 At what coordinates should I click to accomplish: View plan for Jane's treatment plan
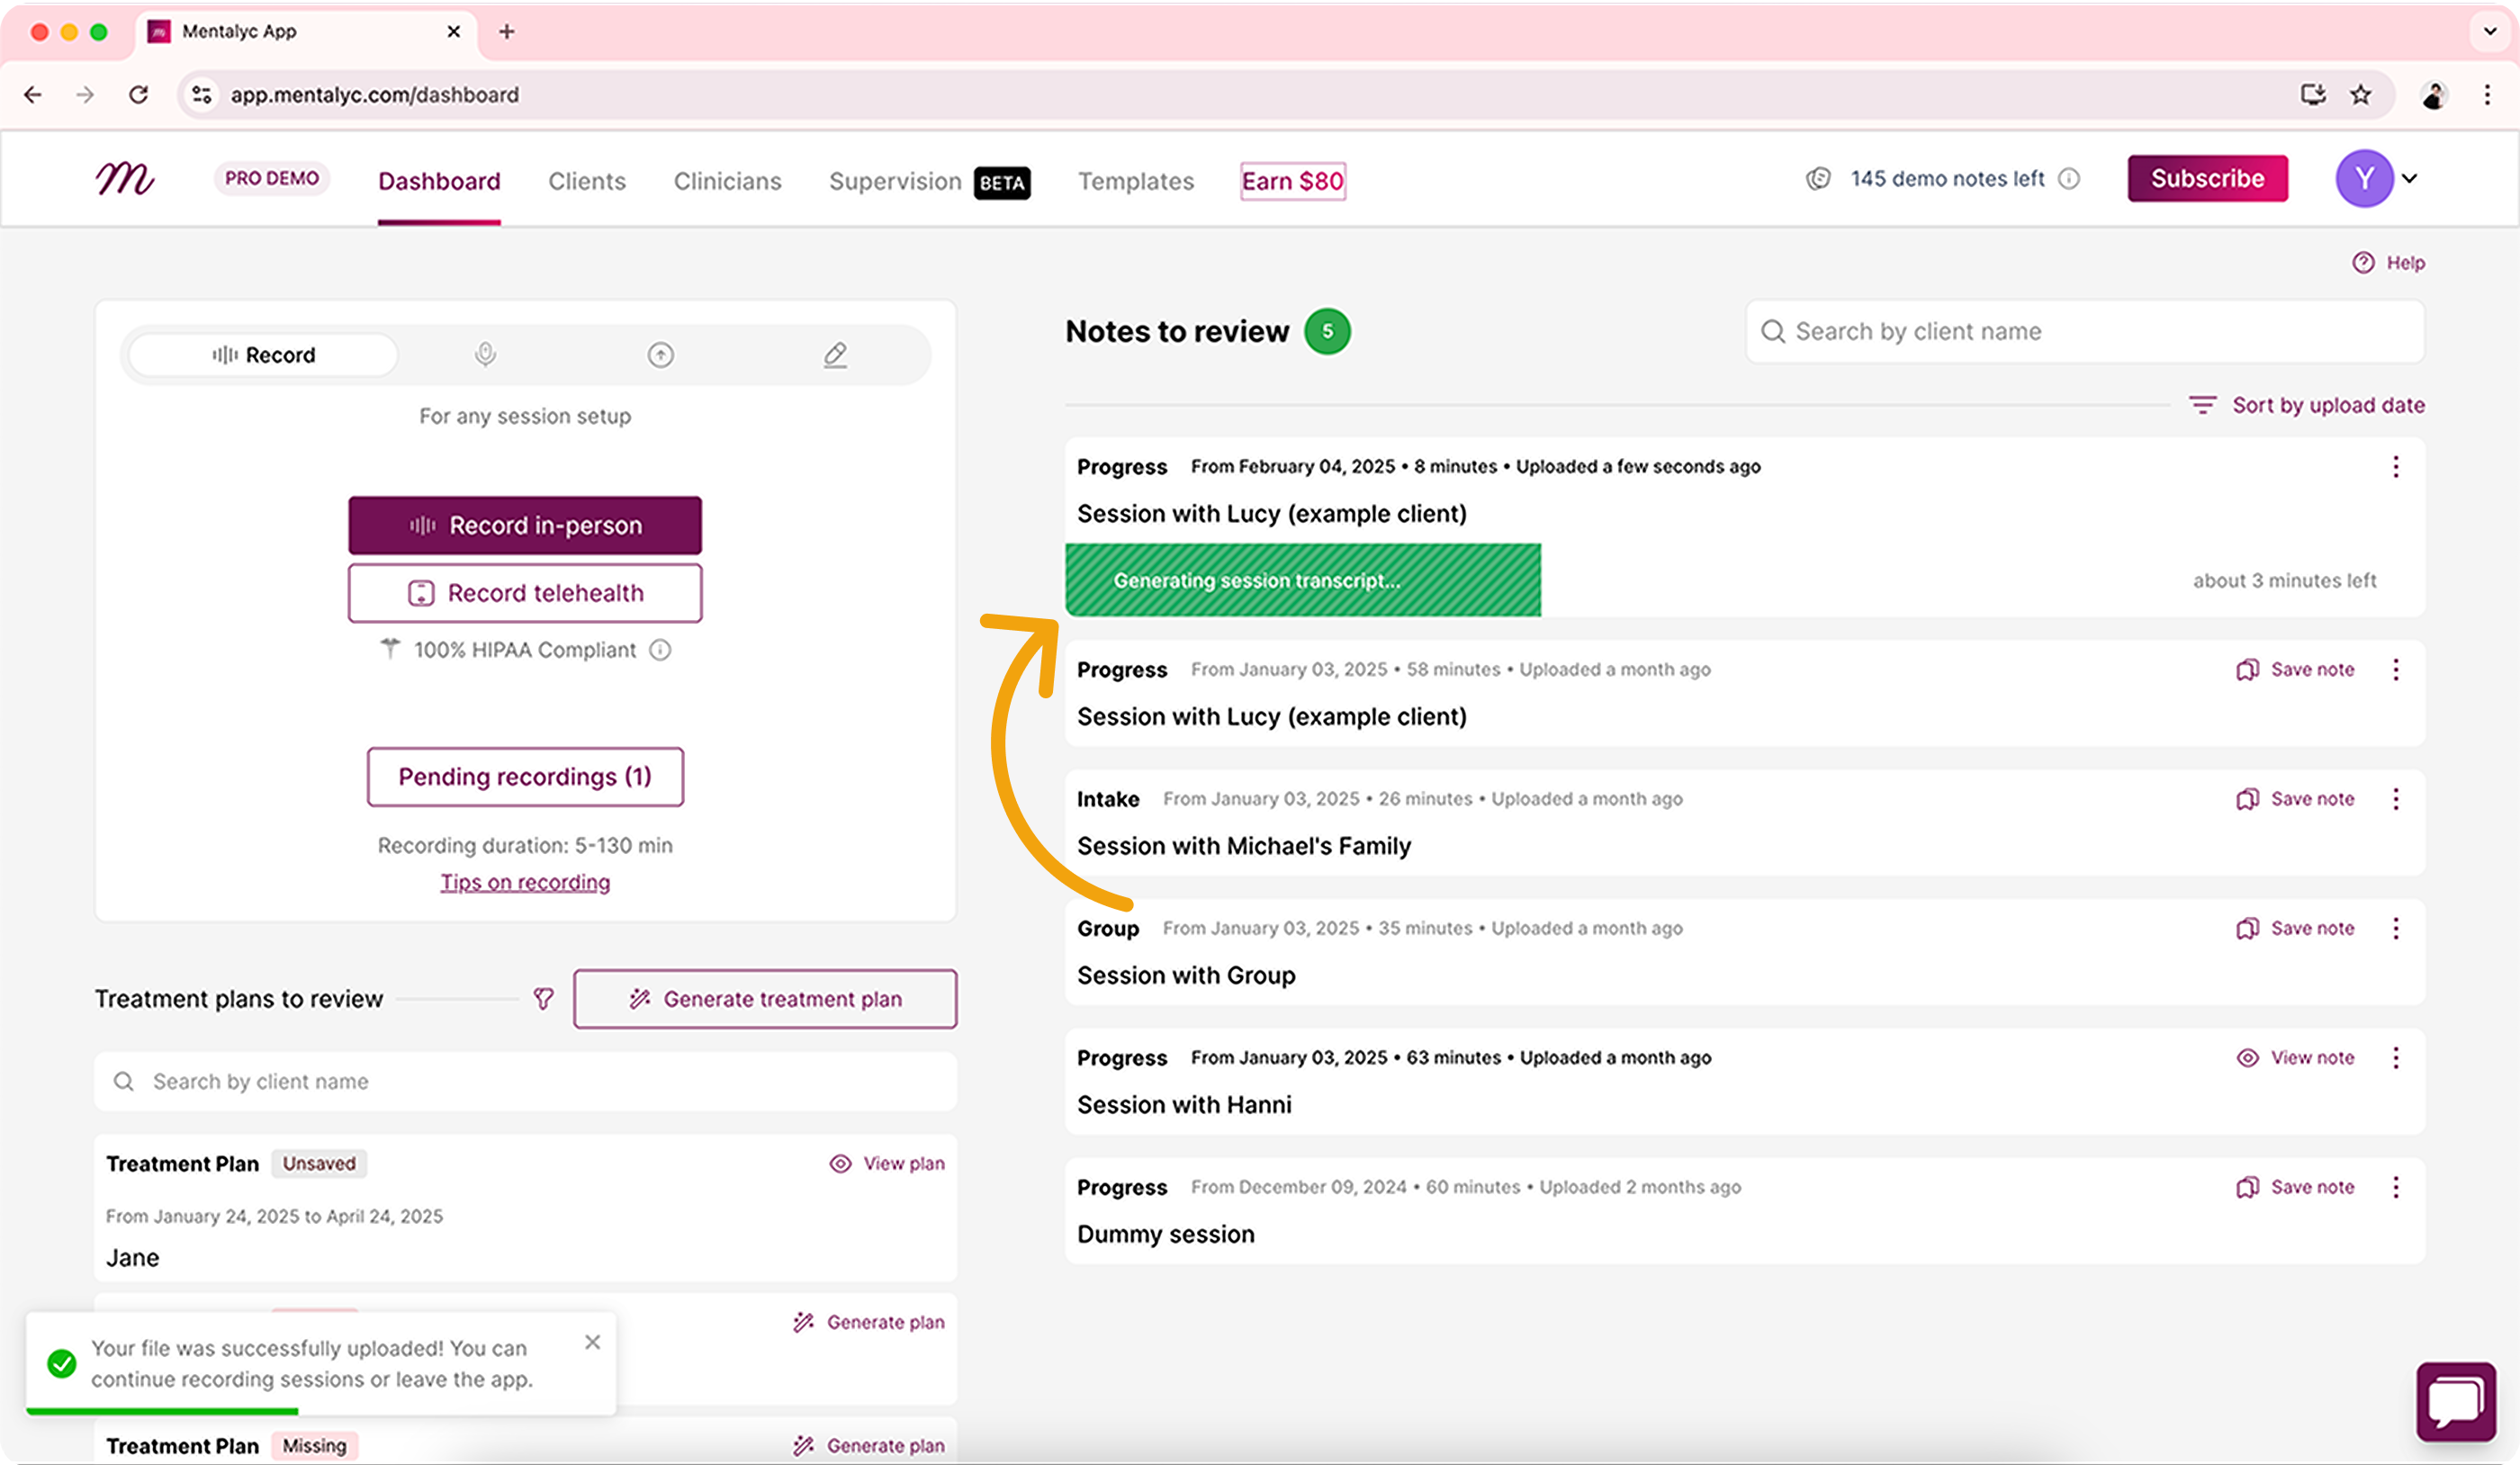887,1164
